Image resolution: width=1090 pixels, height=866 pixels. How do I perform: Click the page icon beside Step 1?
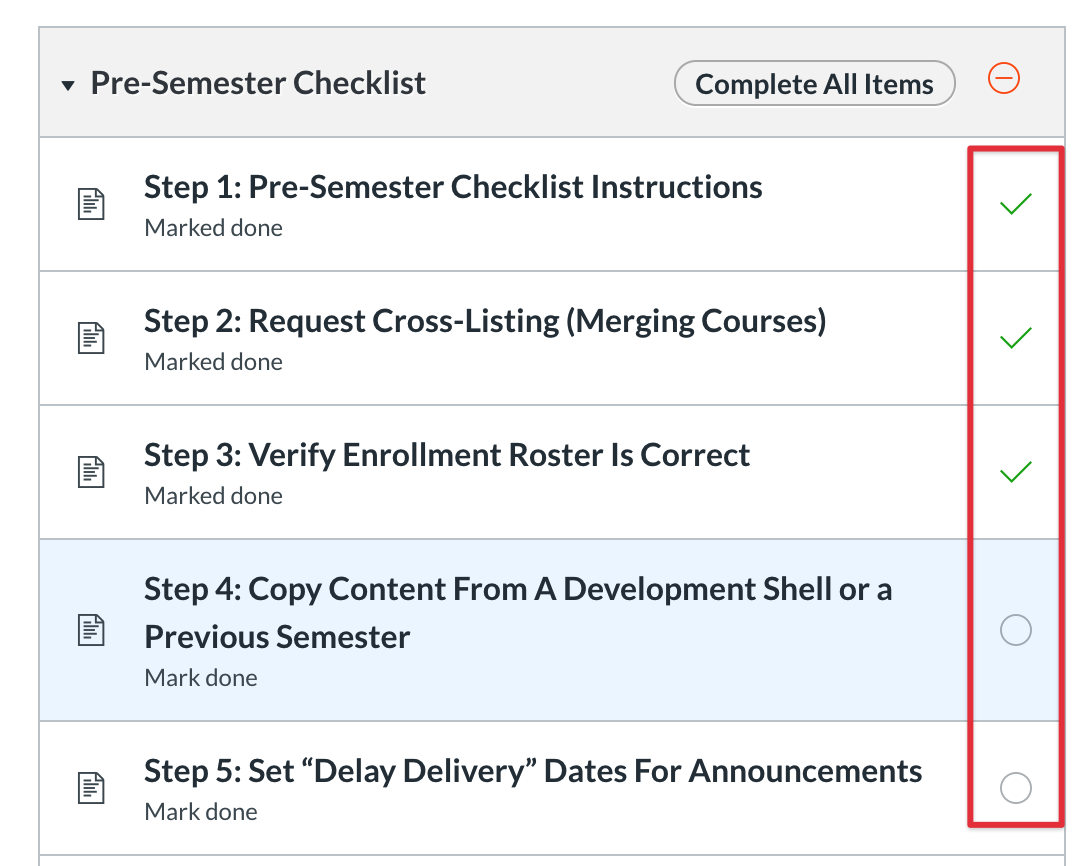pos(92,205)
